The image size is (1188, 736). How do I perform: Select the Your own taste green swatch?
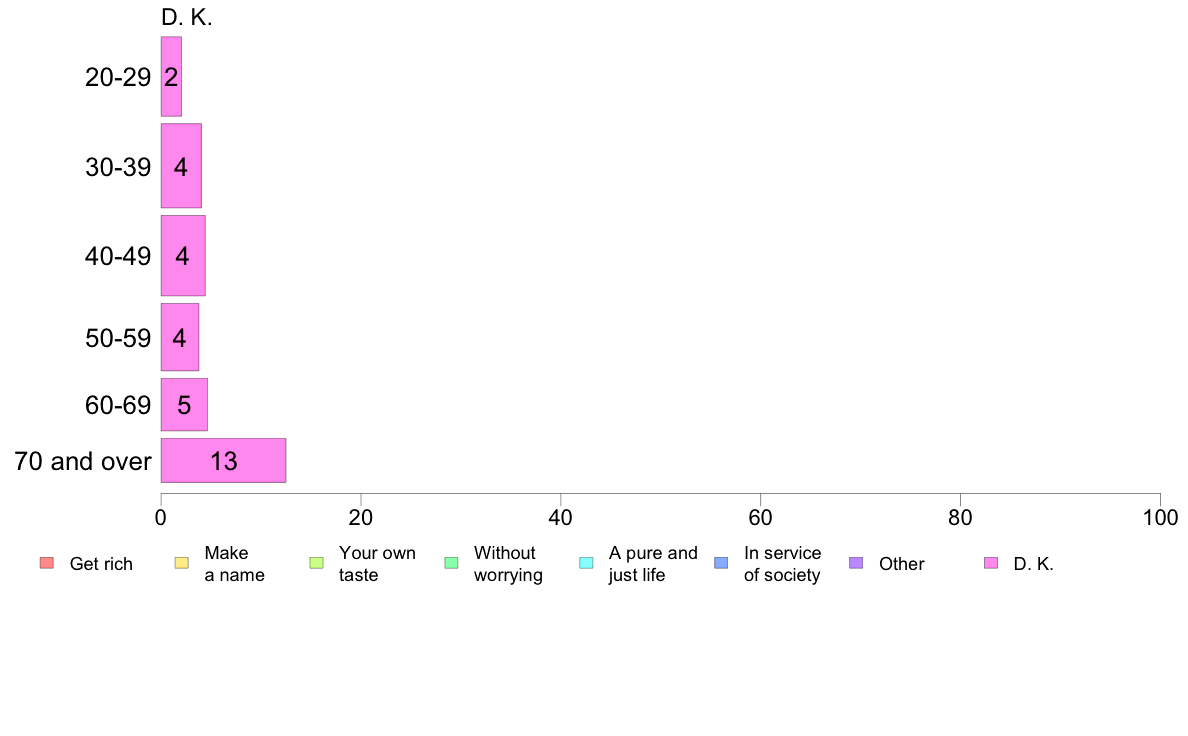tap(317, 562)
